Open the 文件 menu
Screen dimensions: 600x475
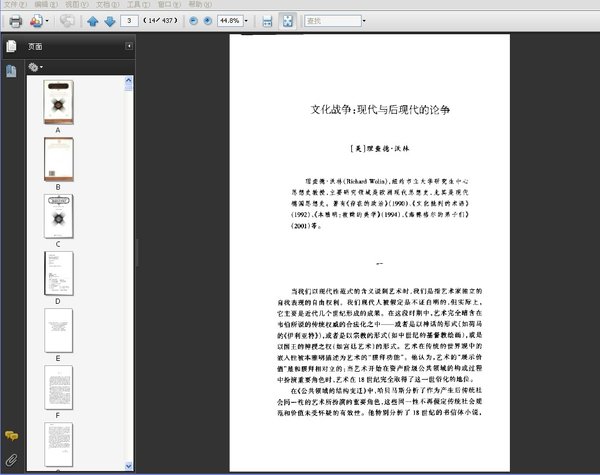pyautogui.click(x=15, y=4)
